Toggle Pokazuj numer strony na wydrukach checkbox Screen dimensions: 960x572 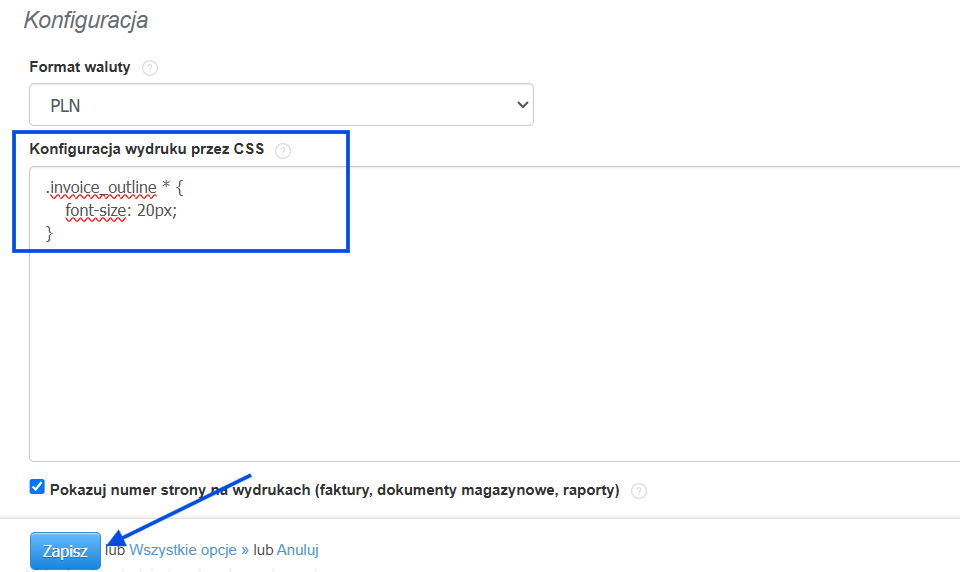click(37, 487)
